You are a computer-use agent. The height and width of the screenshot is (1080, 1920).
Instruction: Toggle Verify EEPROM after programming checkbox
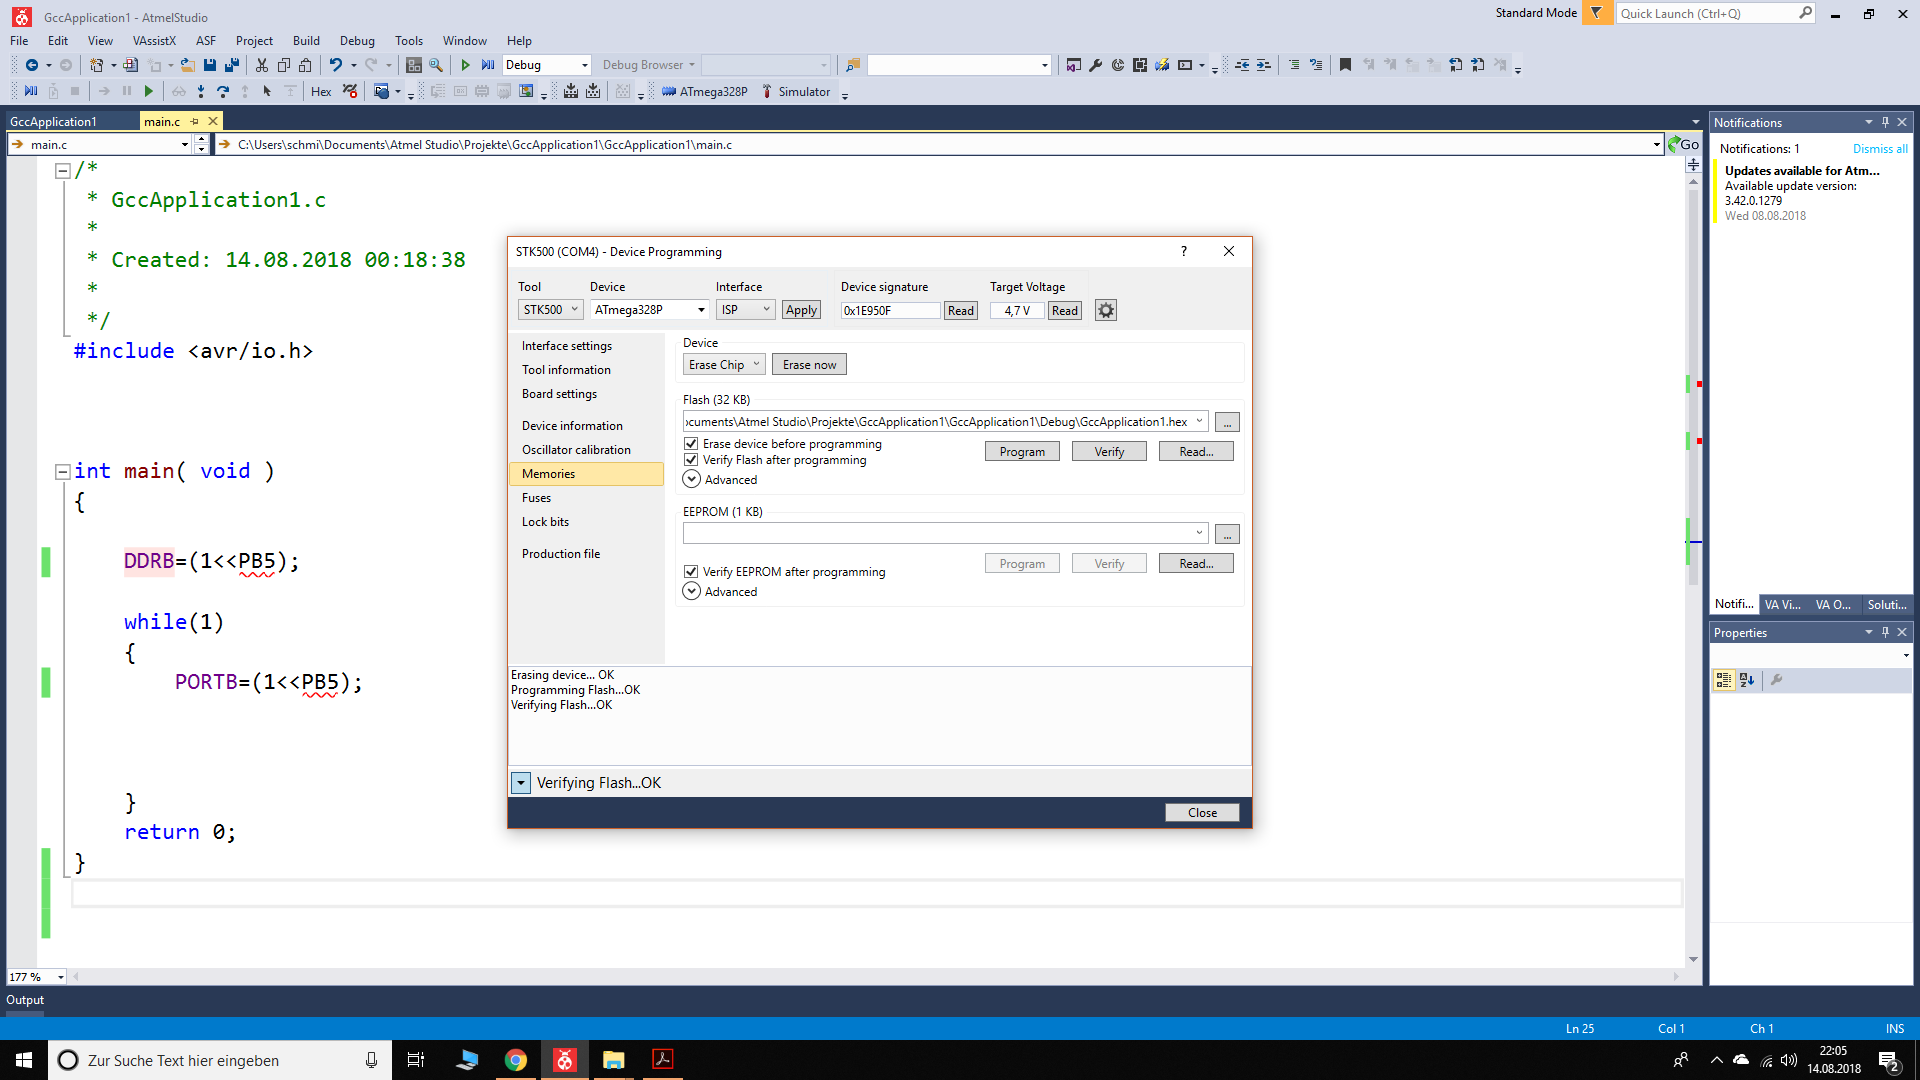(x=691, y=572)
